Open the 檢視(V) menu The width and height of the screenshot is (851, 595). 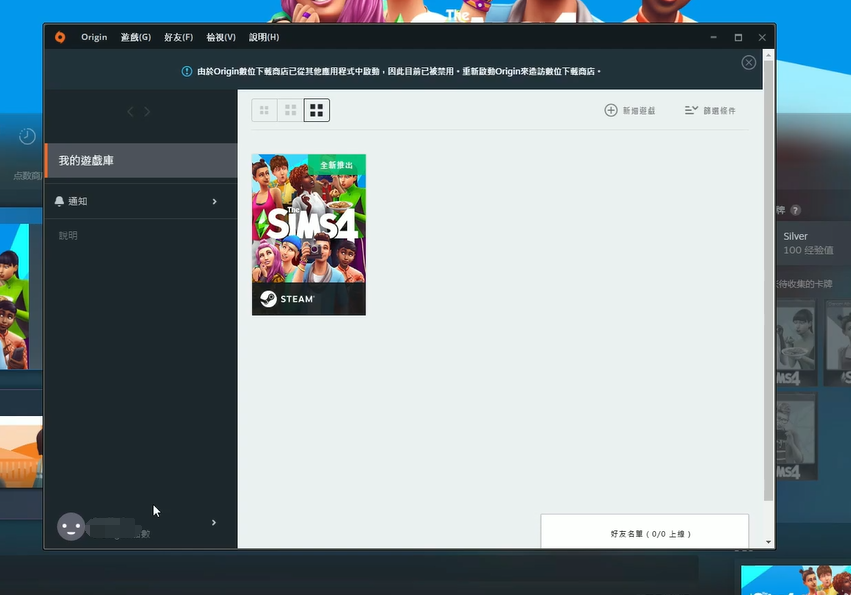(x=221, y=37)
